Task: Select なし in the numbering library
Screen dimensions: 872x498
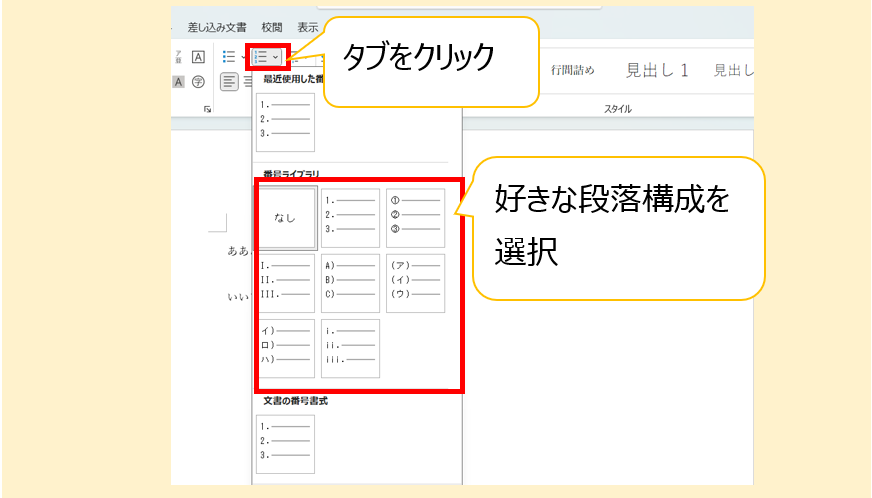Action: pos(287,218)
